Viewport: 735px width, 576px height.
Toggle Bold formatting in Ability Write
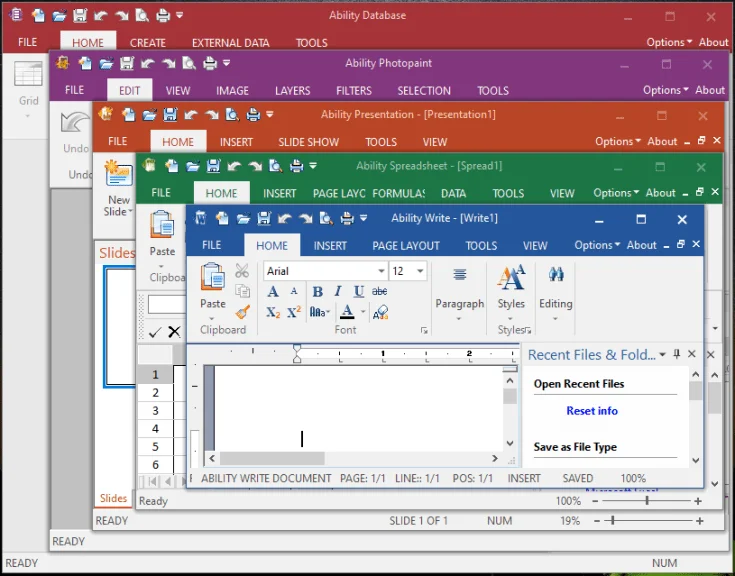(x=317, y=292)
